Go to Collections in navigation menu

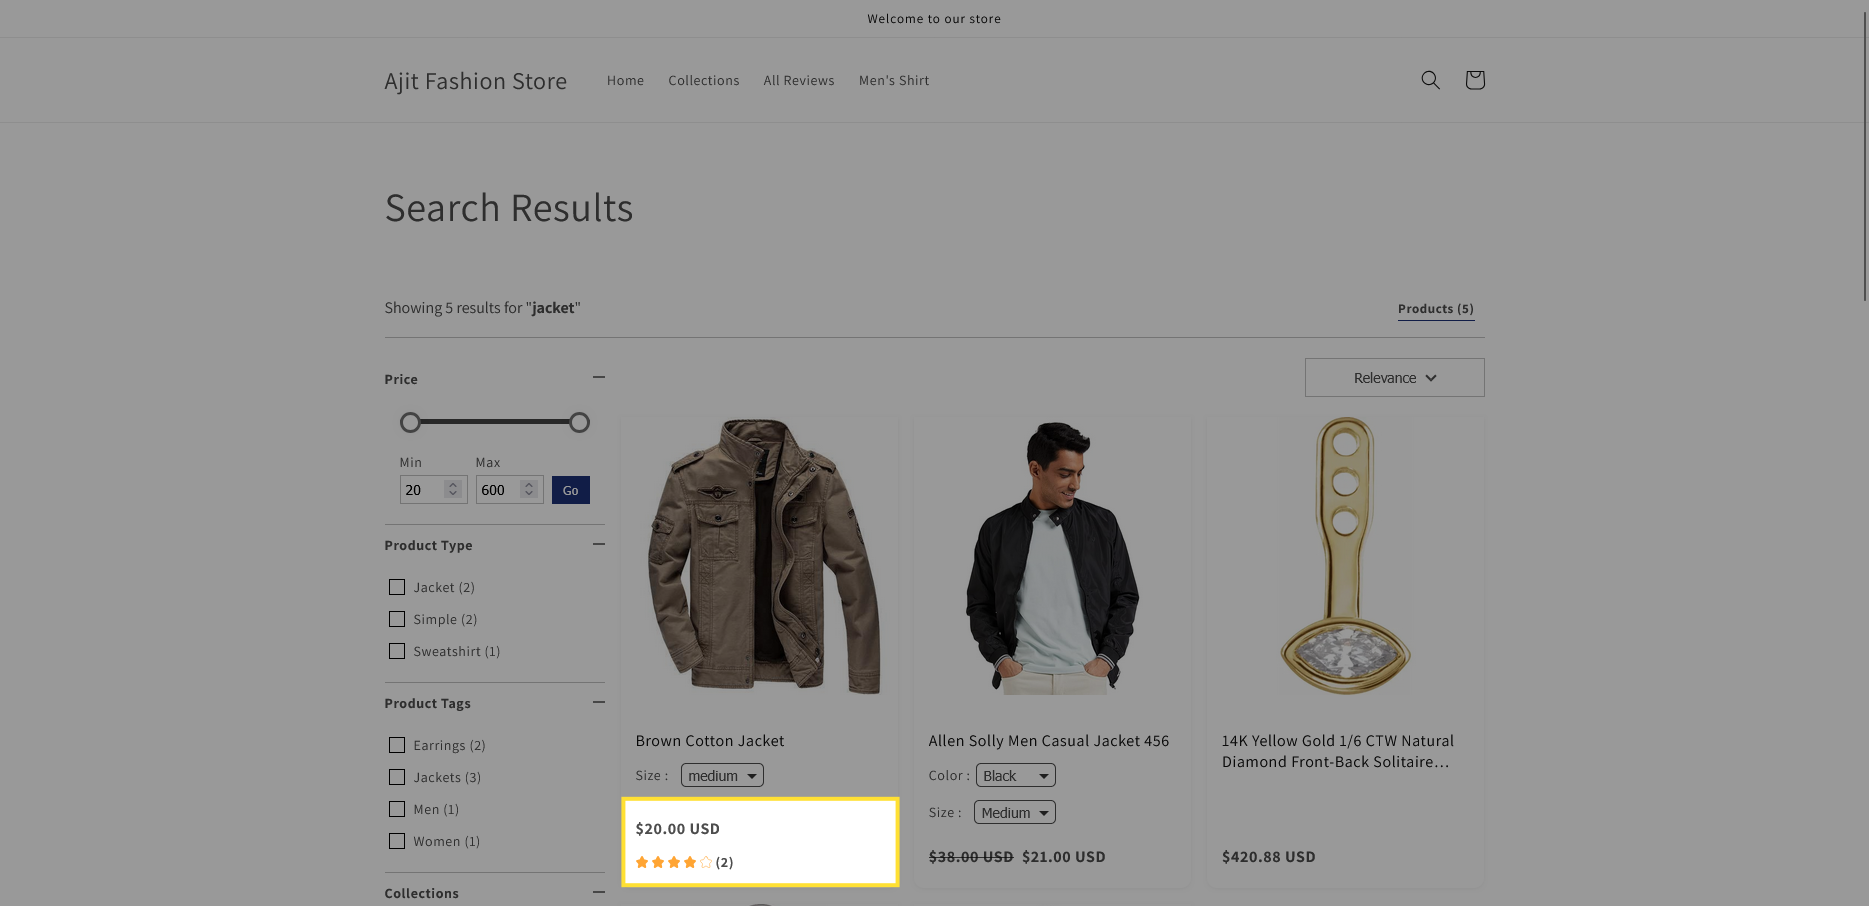click(704, 81)
